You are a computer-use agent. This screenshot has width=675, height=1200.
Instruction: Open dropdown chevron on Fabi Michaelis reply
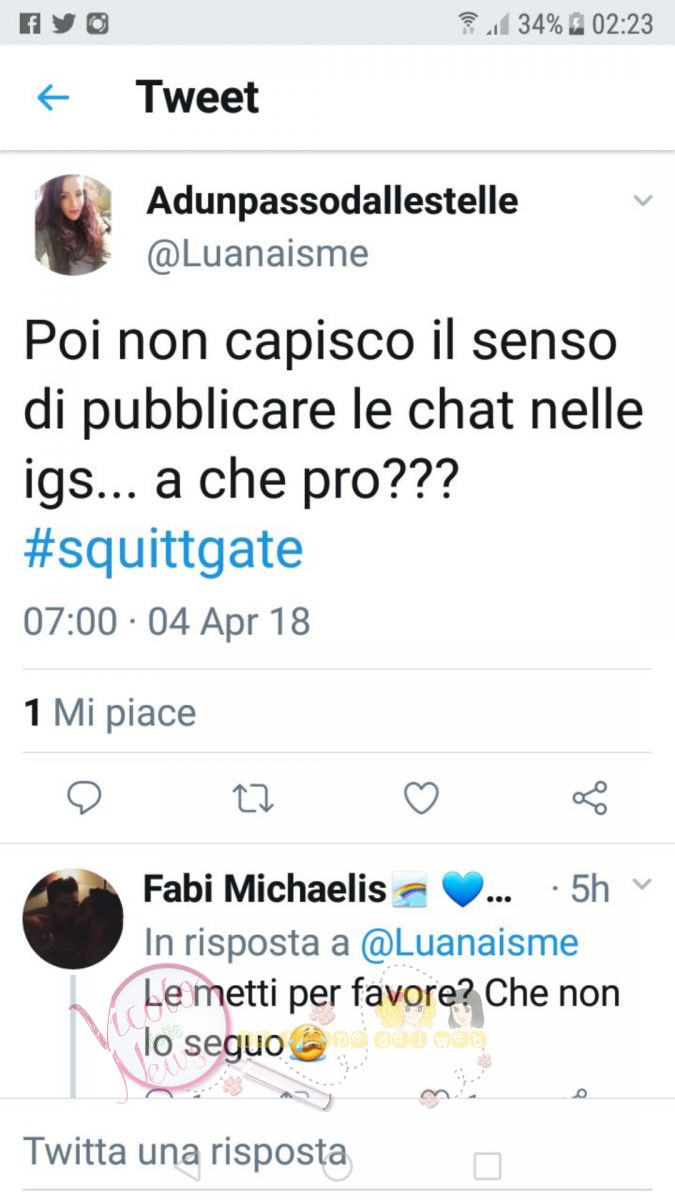[x=642, y=885]
